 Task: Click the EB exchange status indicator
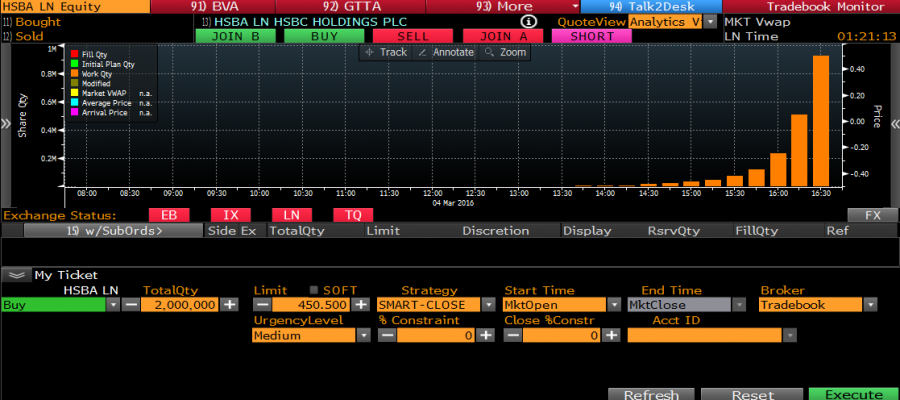click(169, 215)
